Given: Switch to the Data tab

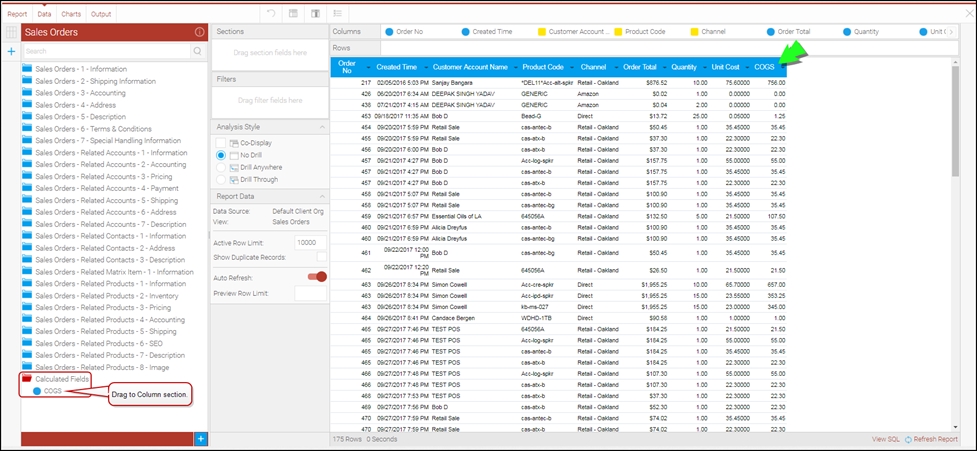Looking at the screenshot, I should tap(44, 14).
